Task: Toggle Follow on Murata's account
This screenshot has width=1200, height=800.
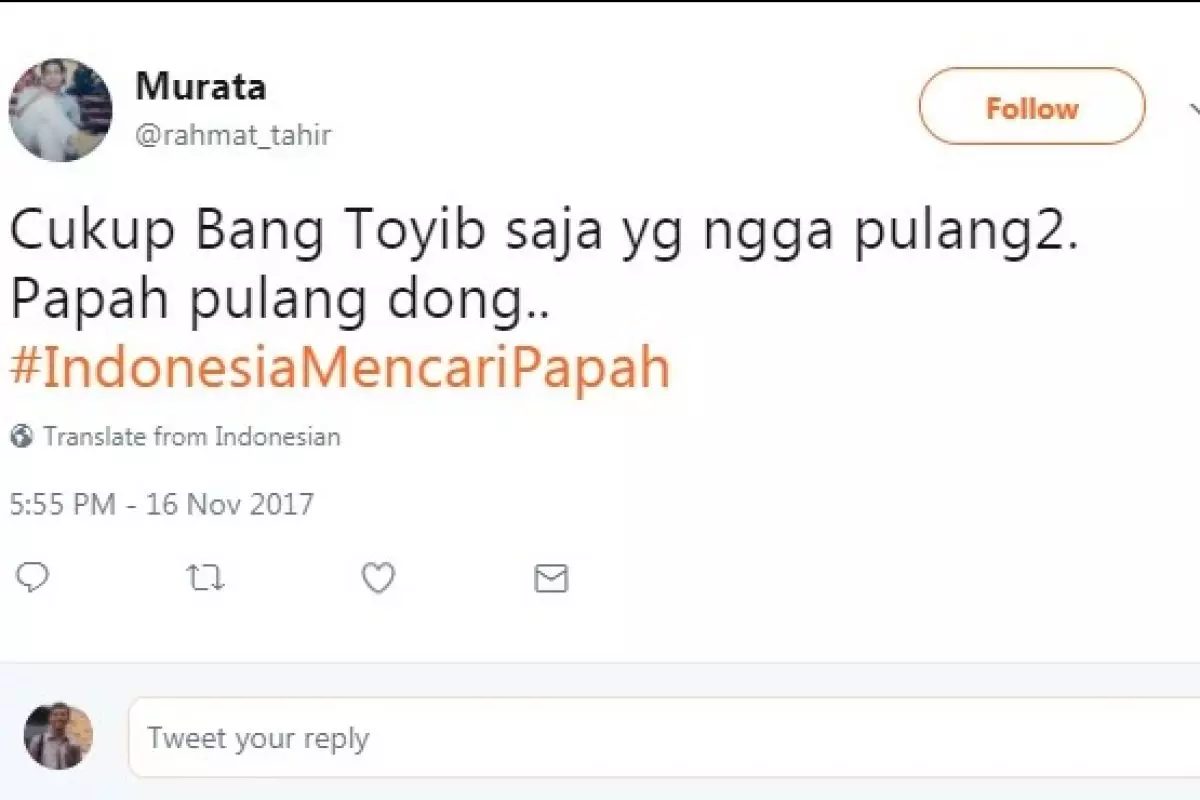Action: click(1032, 108)
